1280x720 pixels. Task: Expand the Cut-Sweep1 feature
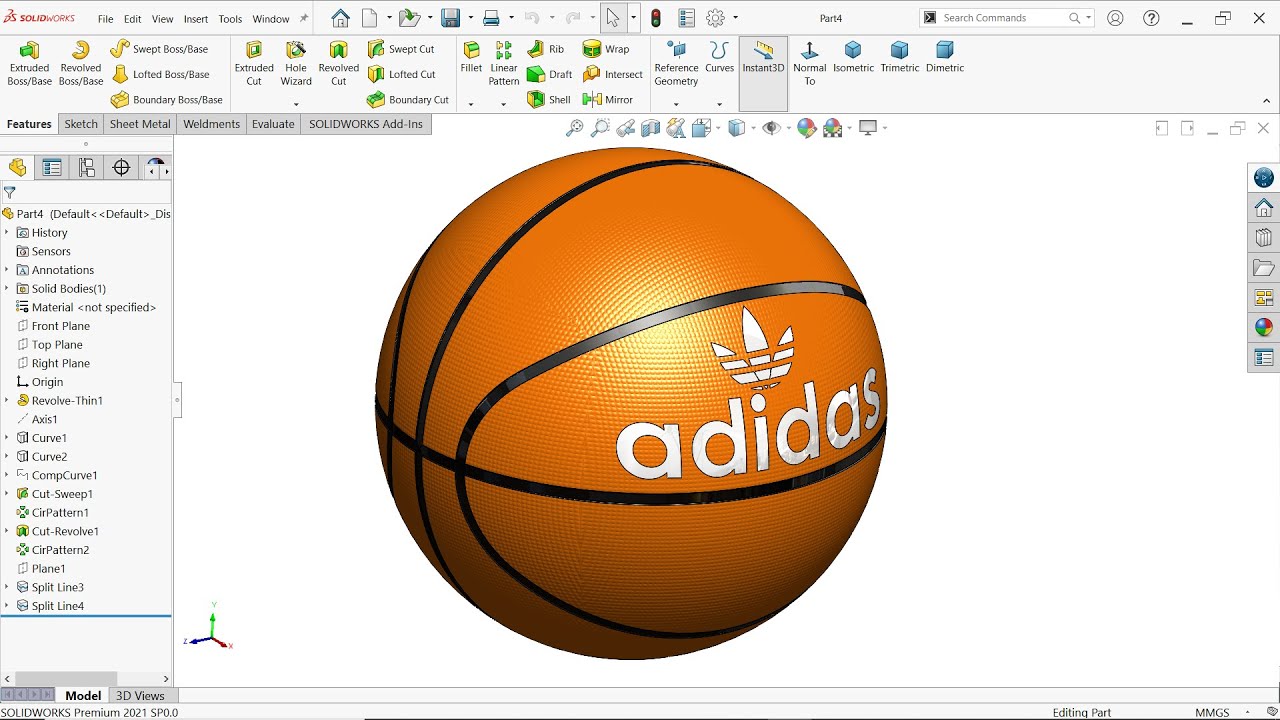[x=7, y=494]
